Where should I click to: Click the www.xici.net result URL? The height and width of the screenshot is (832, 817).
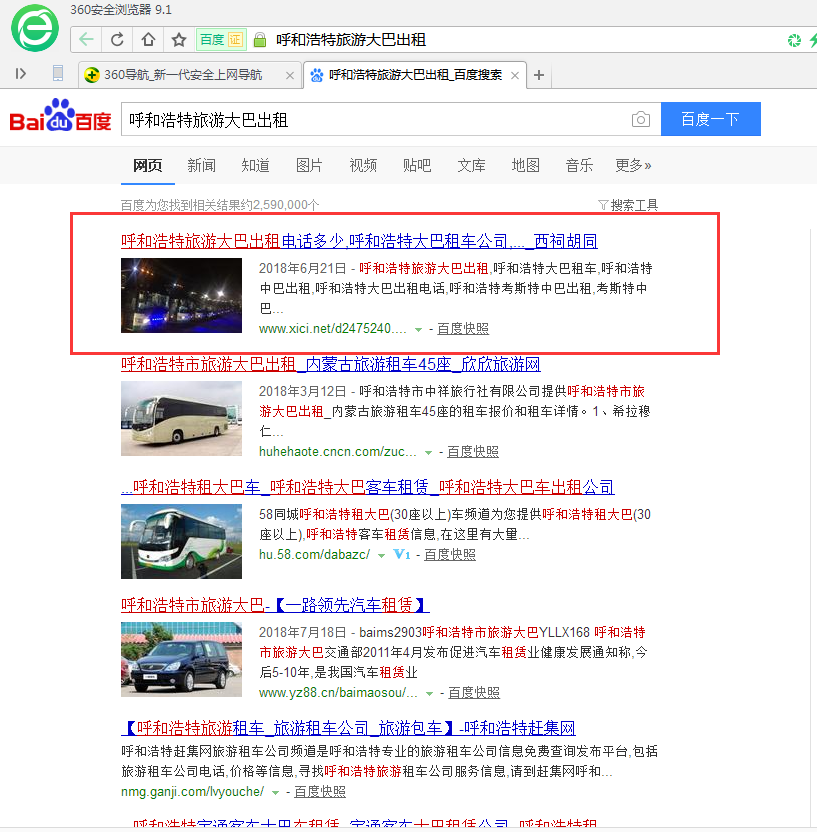[333, 329]
